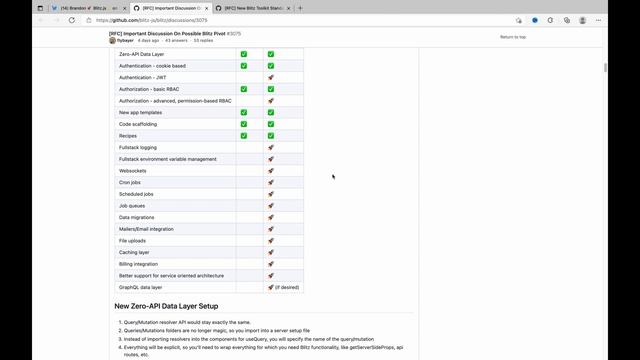Screen dimensions: 640x360
Task: Click Return to top link
Action: pos(513,37)
